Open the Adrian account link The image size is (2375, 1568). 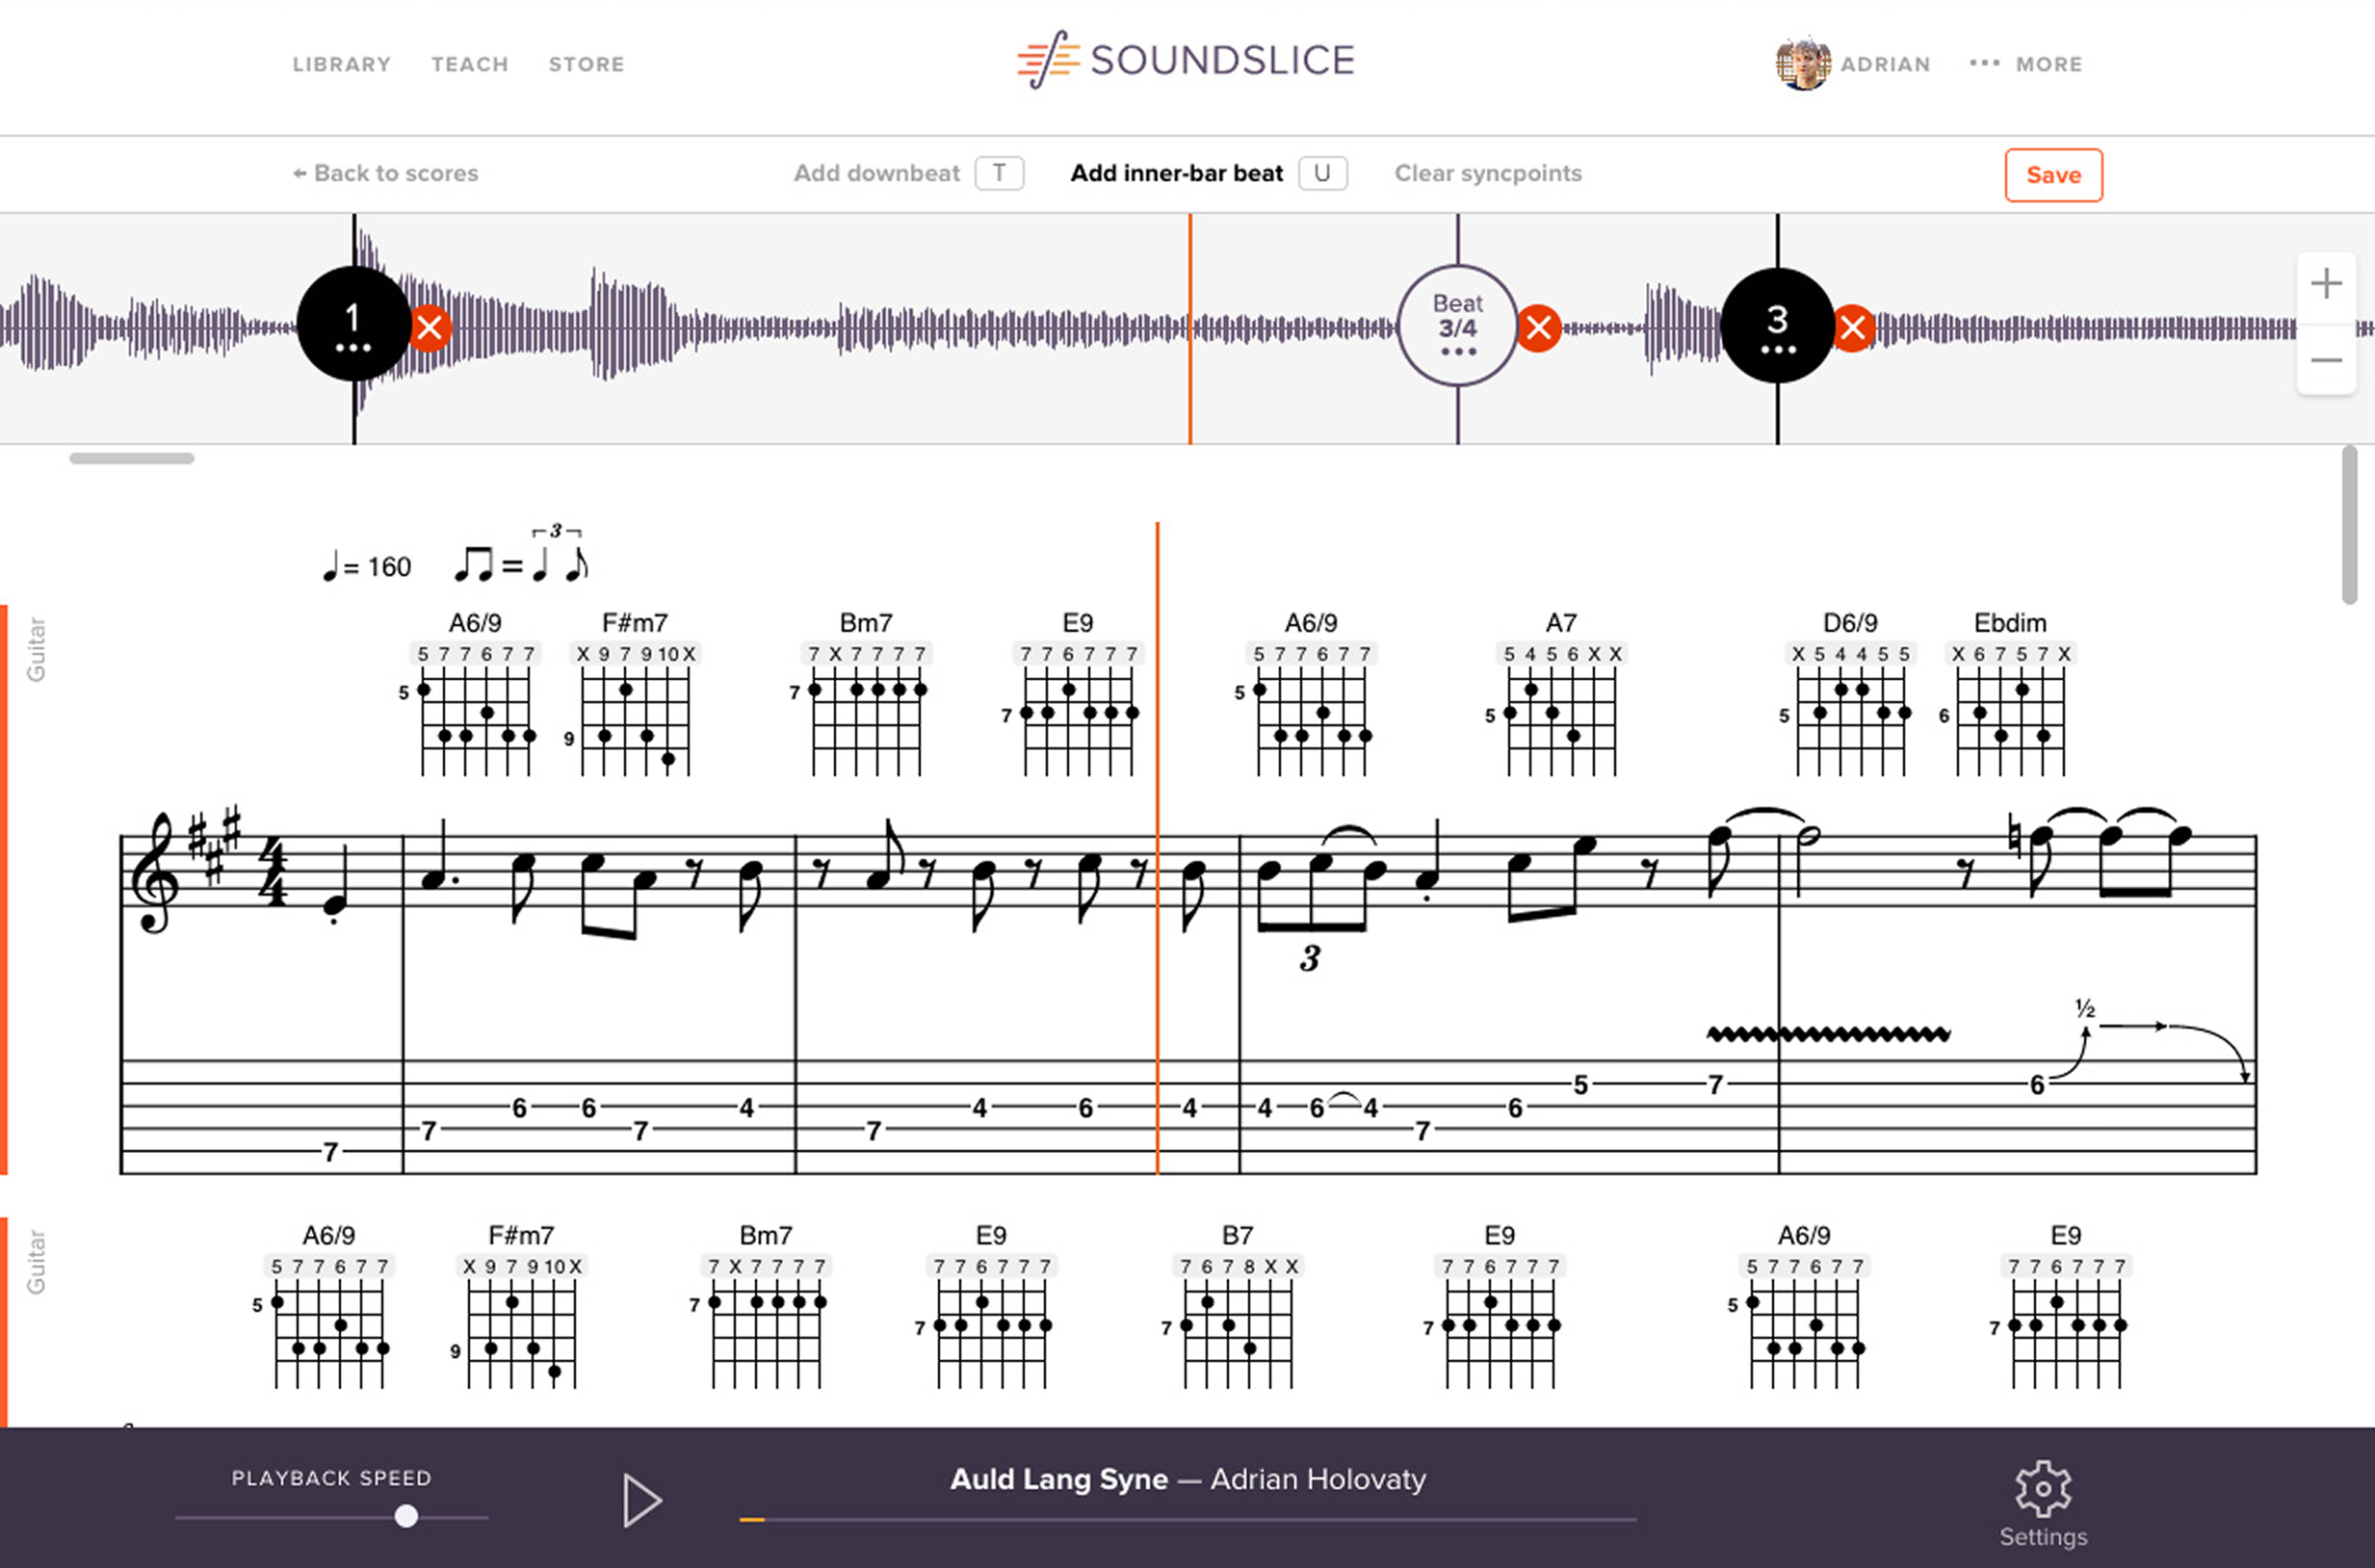pyautogui.click(x=1885, y=64)
